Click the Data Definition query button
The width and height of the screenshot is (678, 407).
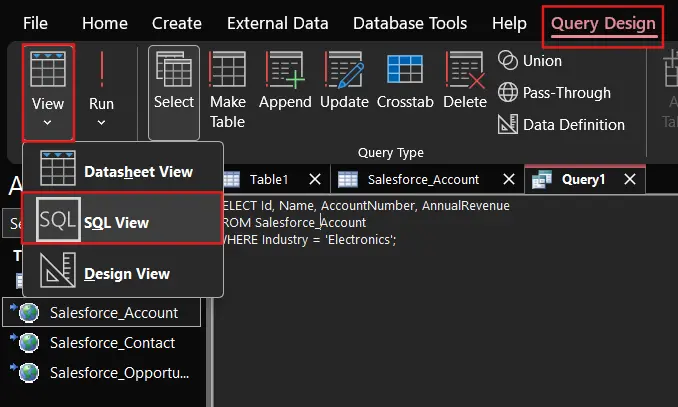(x=561, y=125)
